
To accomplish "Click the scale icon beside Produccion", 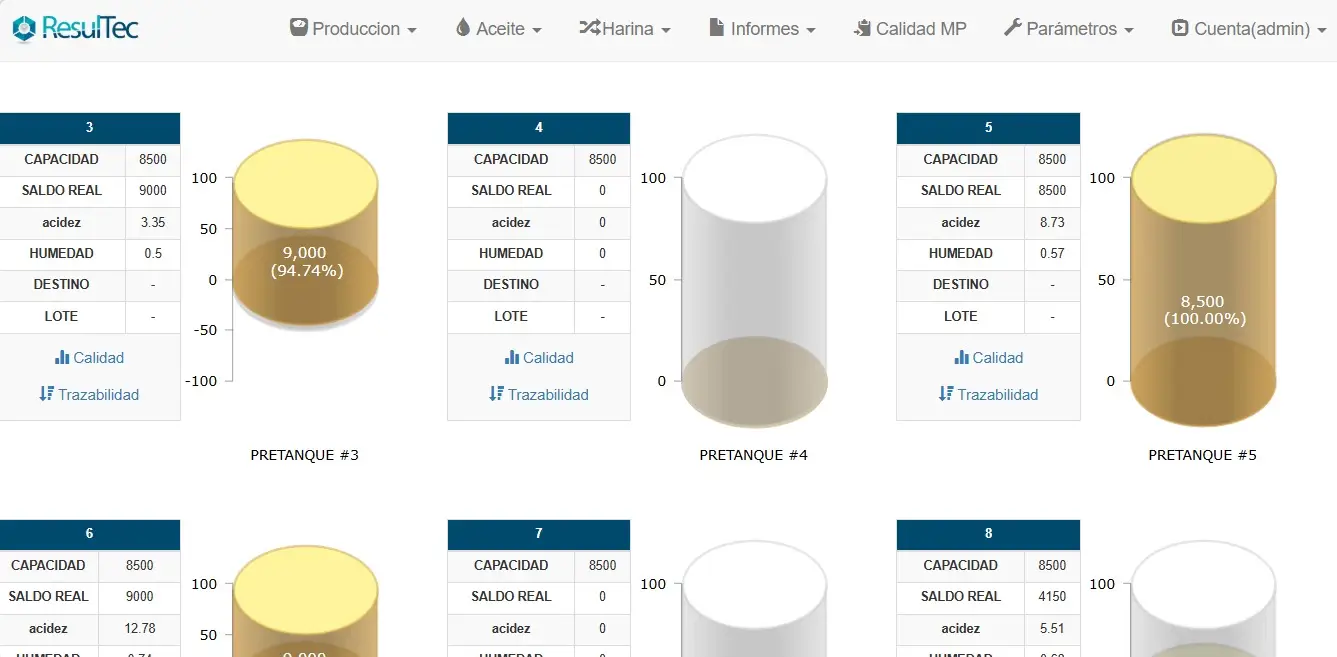I will [x=298, y=28].
